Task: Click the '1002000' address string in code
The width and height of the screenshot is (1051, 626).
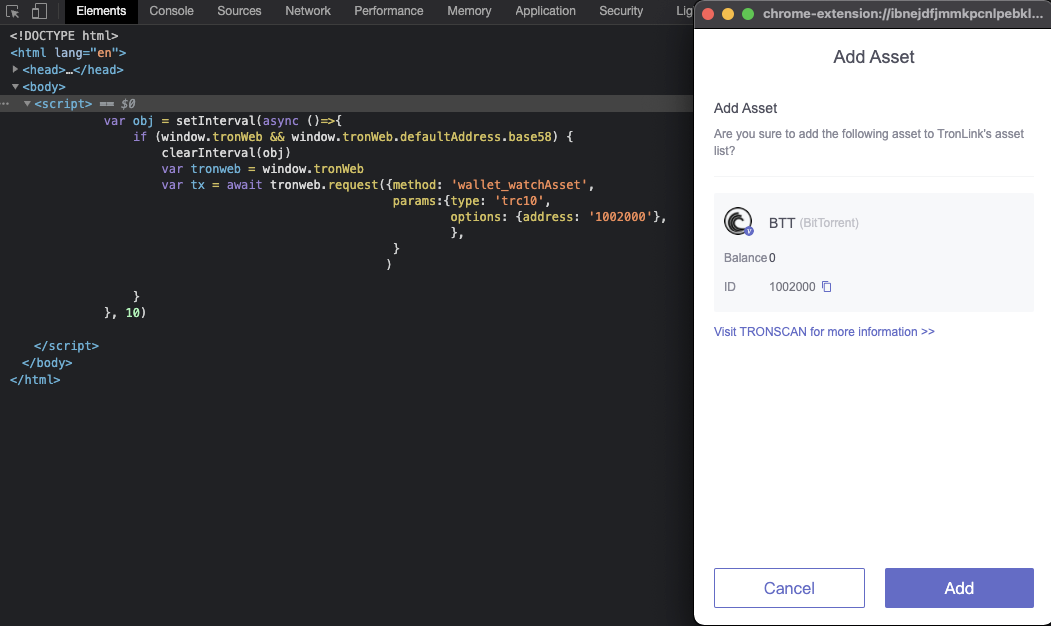Action: (x=620, y=216)
